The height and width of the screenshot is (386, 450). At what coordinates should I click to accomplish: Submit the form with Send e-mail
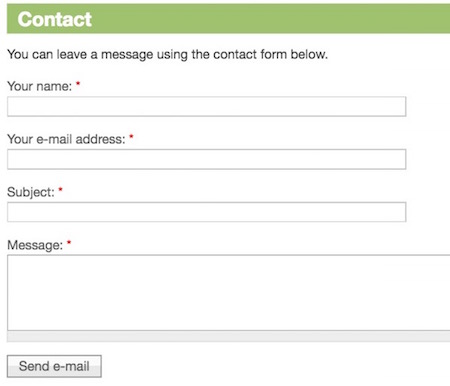point(54,366)
